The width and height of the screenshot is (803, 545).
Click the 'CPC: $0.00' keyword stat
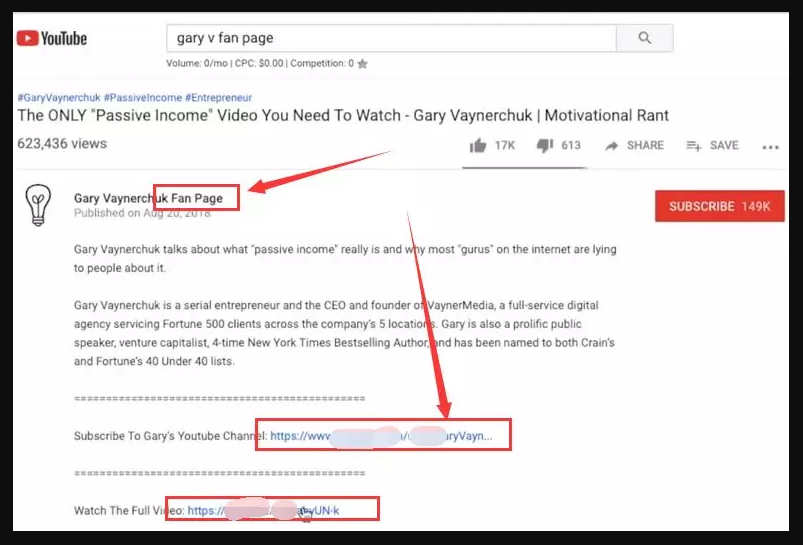(259, 64)
